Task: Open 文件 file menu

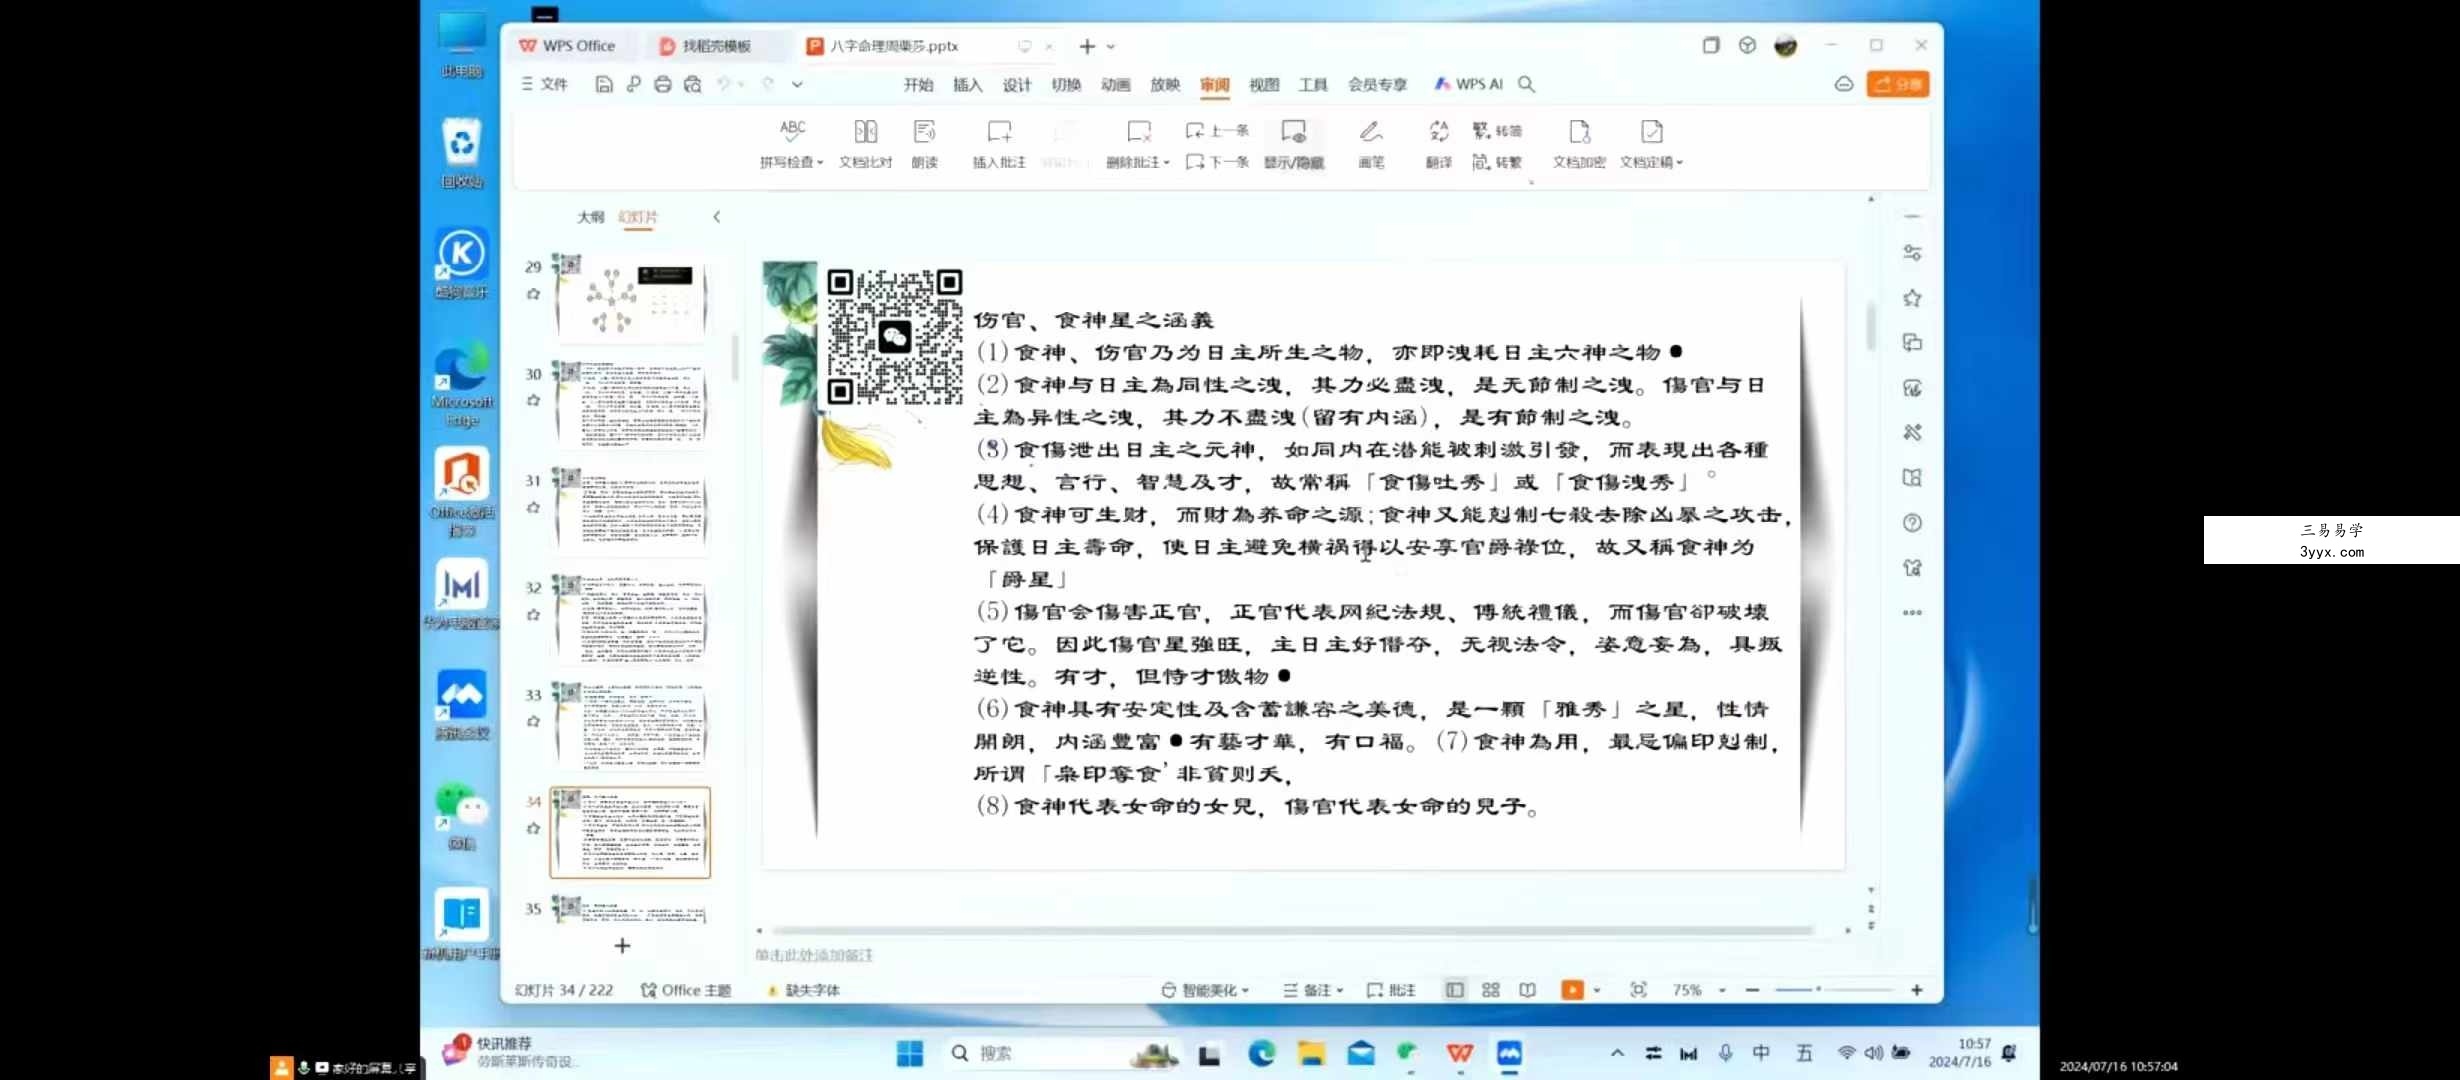Action: click(x=545, y=84)
